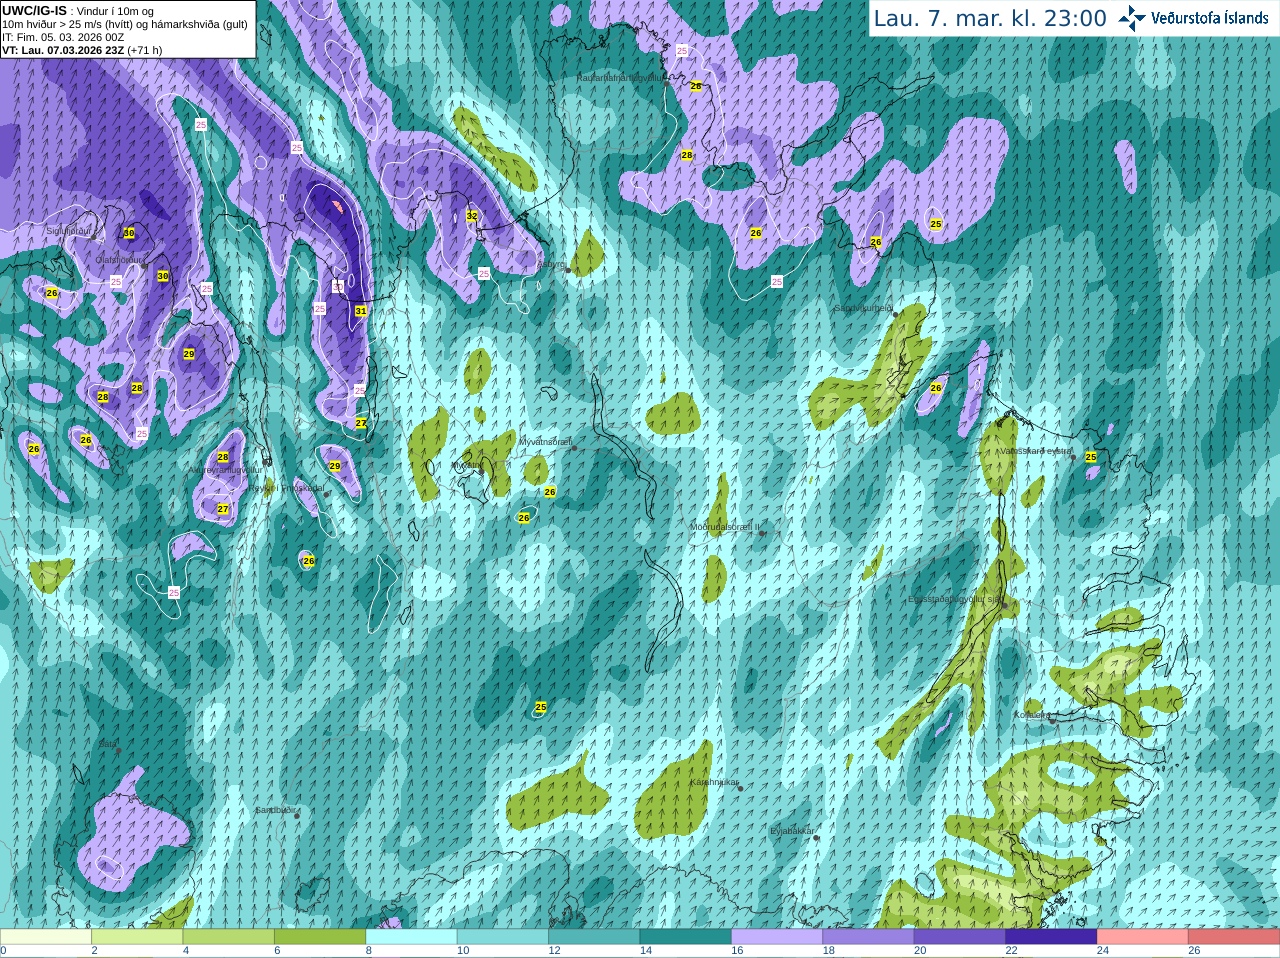
Task: Click the yellow 32 peak gust marker
Action: 472,216
